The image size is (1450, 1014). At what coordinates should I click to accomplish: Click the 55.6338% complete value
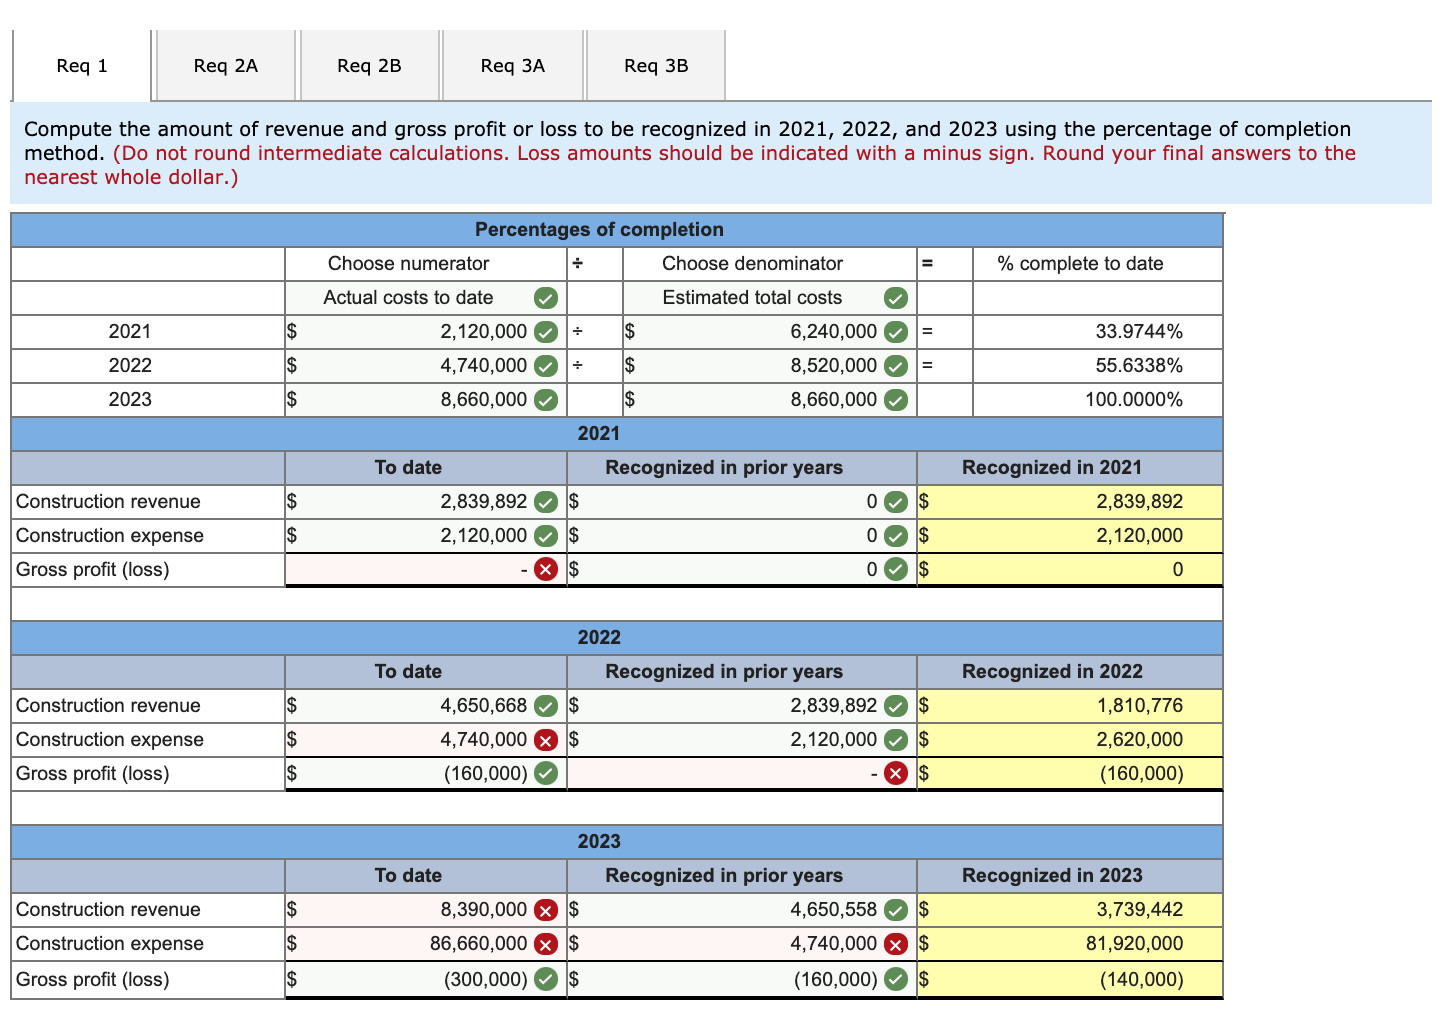[1139, 366]
